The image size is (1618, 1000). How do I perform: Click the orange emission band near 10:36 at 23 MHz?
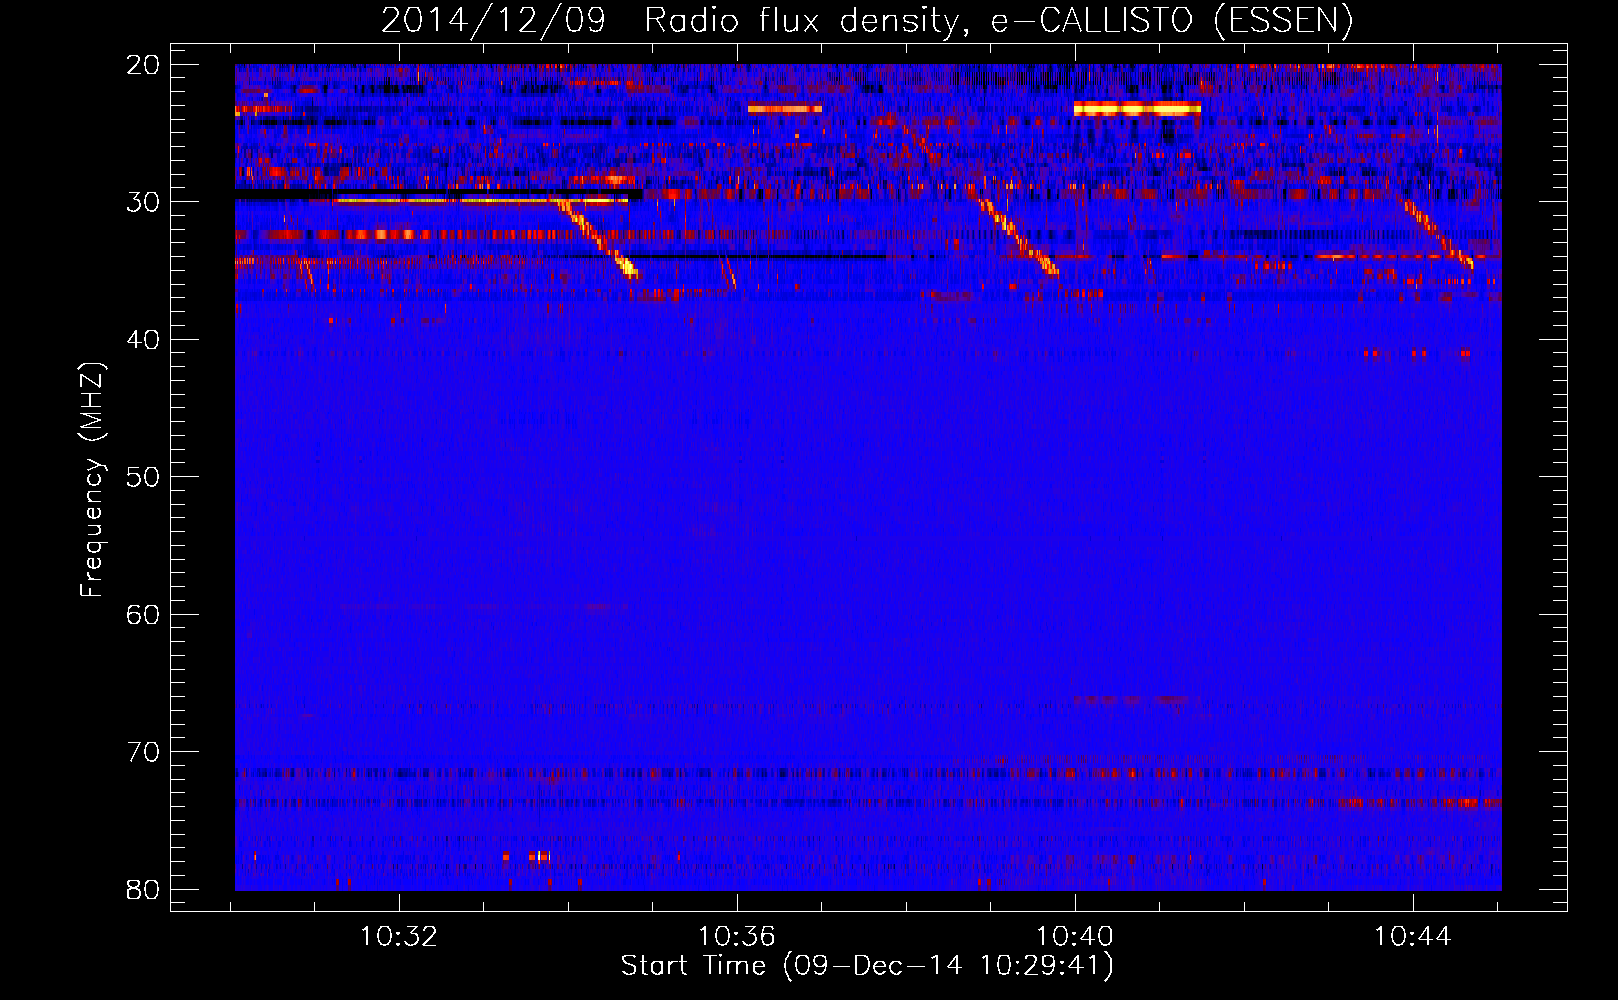[785, 108]
